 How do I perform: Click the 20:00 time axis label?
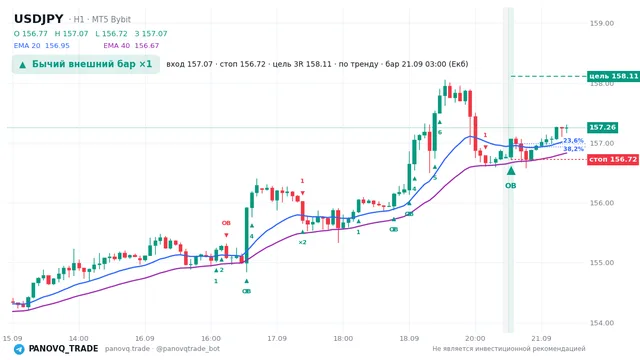tap(475, 338)
